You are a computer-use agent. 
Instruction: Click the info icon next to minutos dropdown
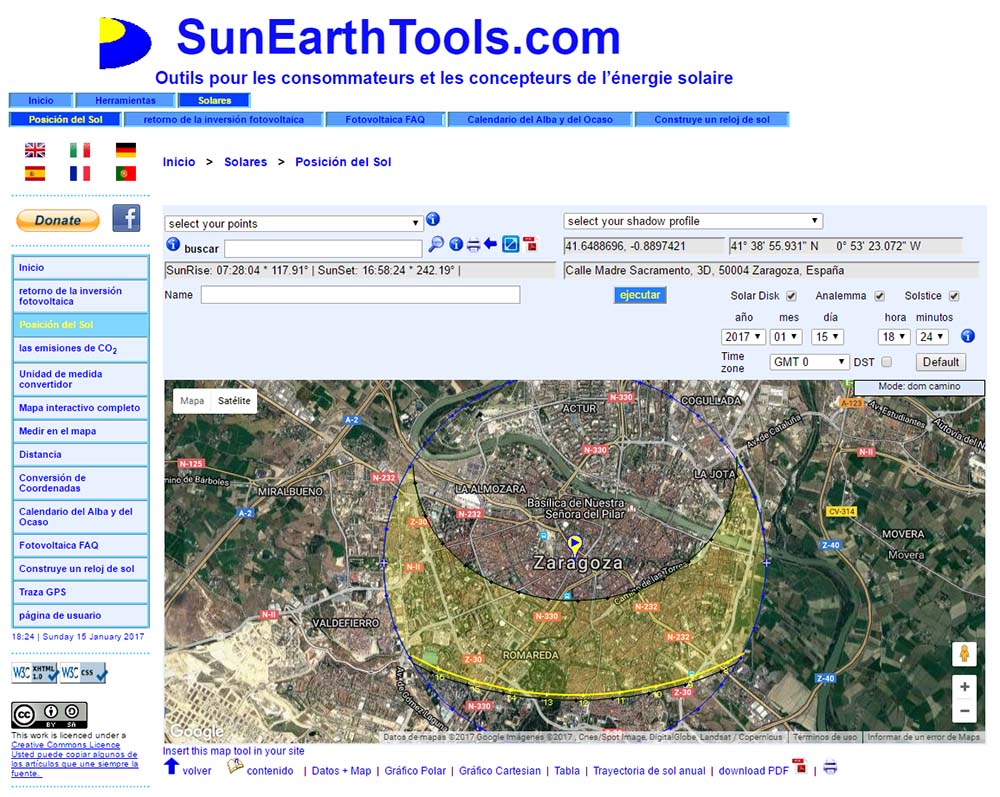968,336
